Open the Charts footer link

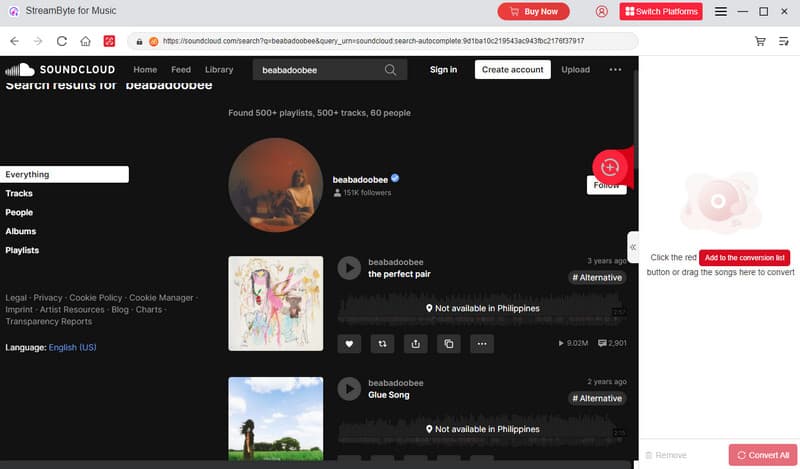148,309
